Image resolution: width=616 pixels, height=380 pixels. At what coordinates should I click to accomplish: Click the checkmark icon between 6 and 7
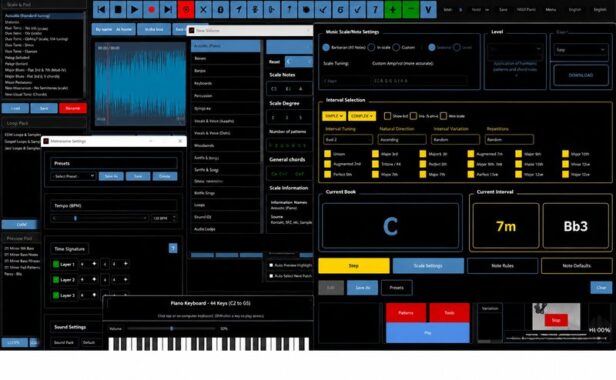[358, 9]
